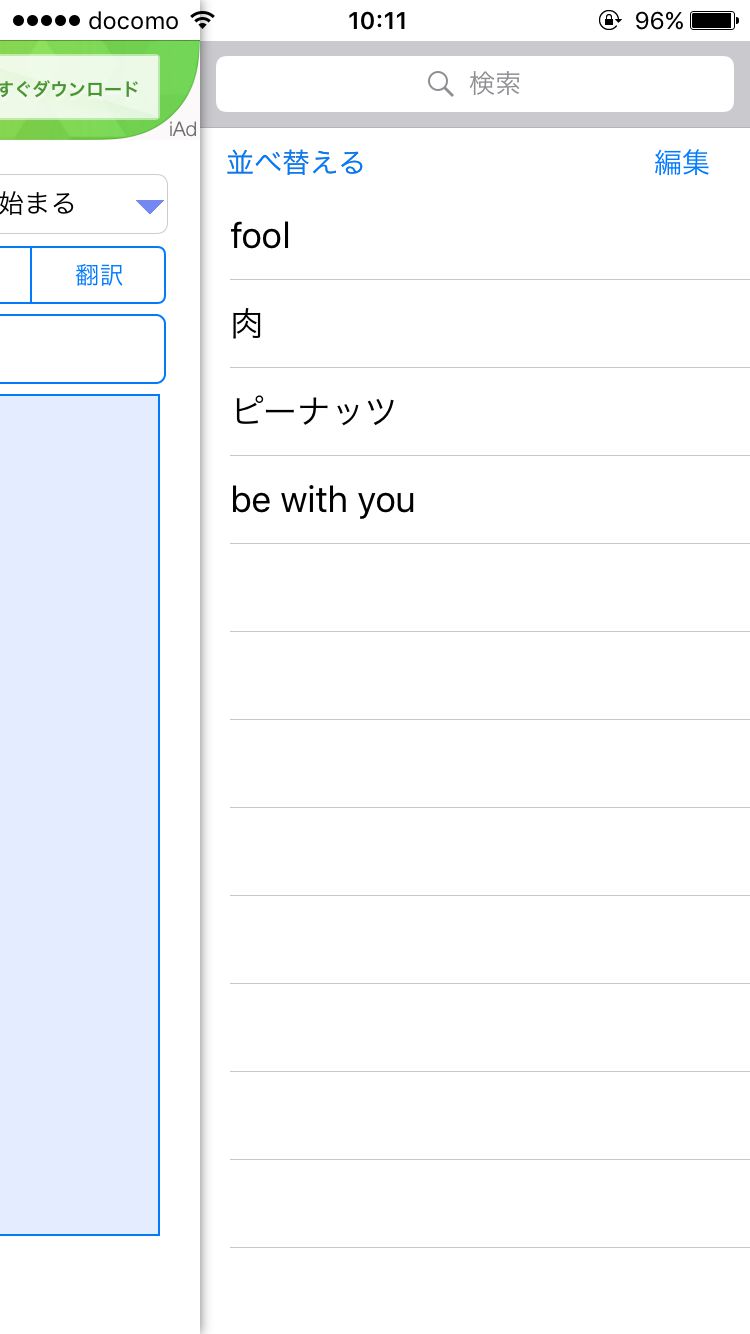Screen dimensions: 750x1334
Task: Click the word input box below 翻訳
Action: [x=80, y=349]
